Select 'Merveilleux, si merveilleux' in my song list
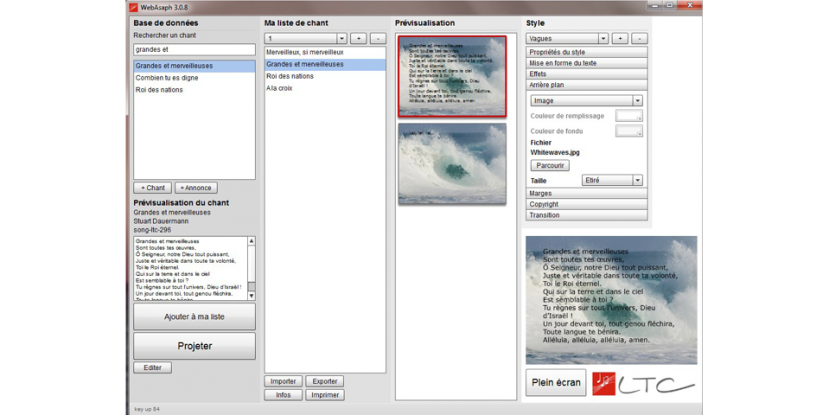 point(325,52)
